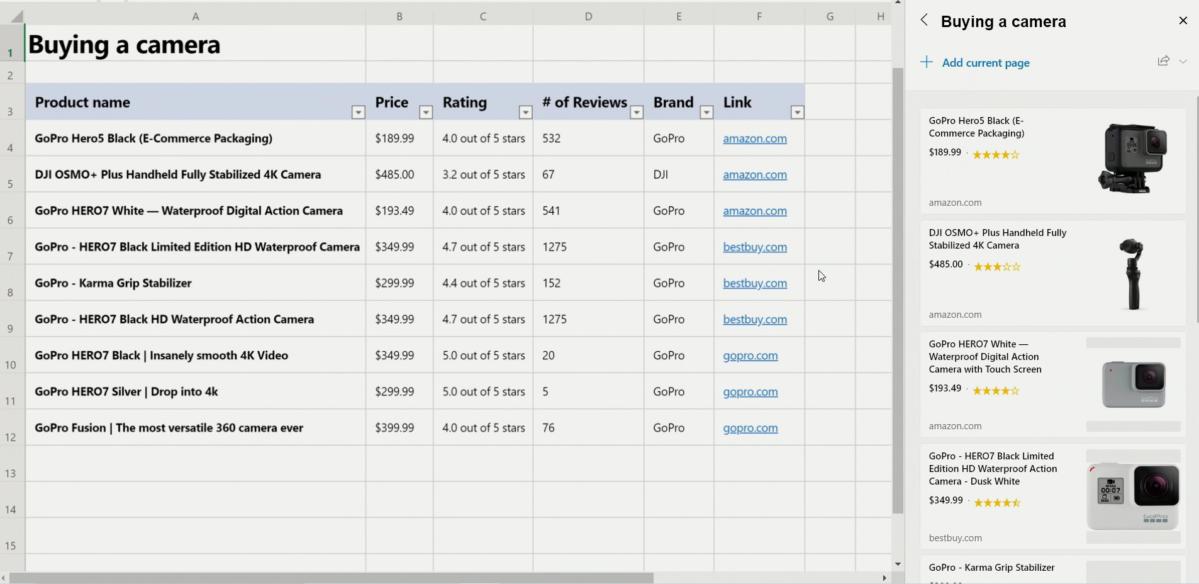Viewport: 1199px width, 584px height.
Task: Open the Karma Grip Stabilizer card in panel
Action: [x=992, y=567]
